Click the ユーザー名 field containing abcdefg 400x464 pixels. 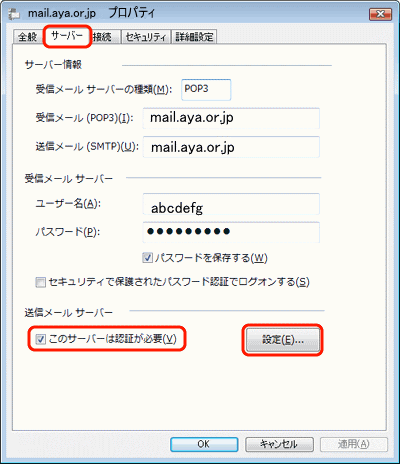click(x=231, y=204)
